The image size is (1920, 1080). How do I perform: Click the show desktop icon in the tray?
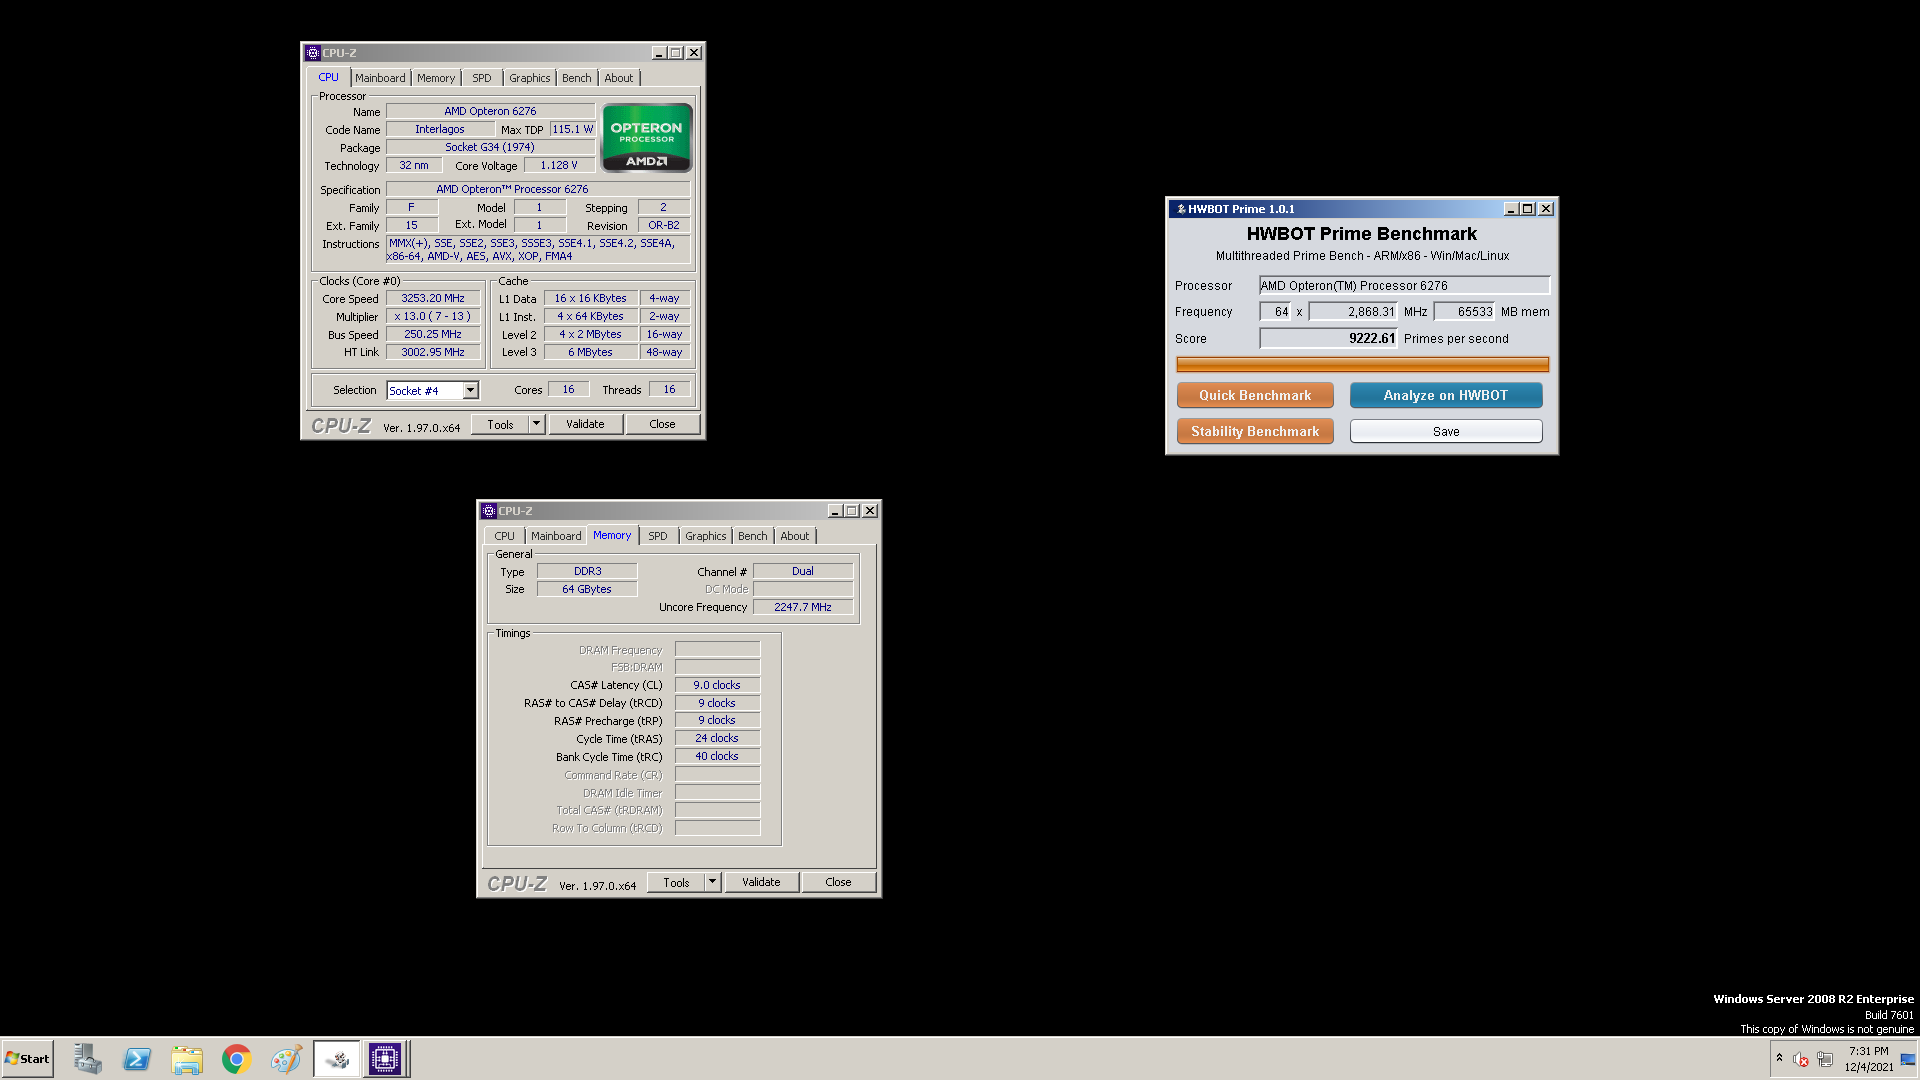tap(1908, 1059)
